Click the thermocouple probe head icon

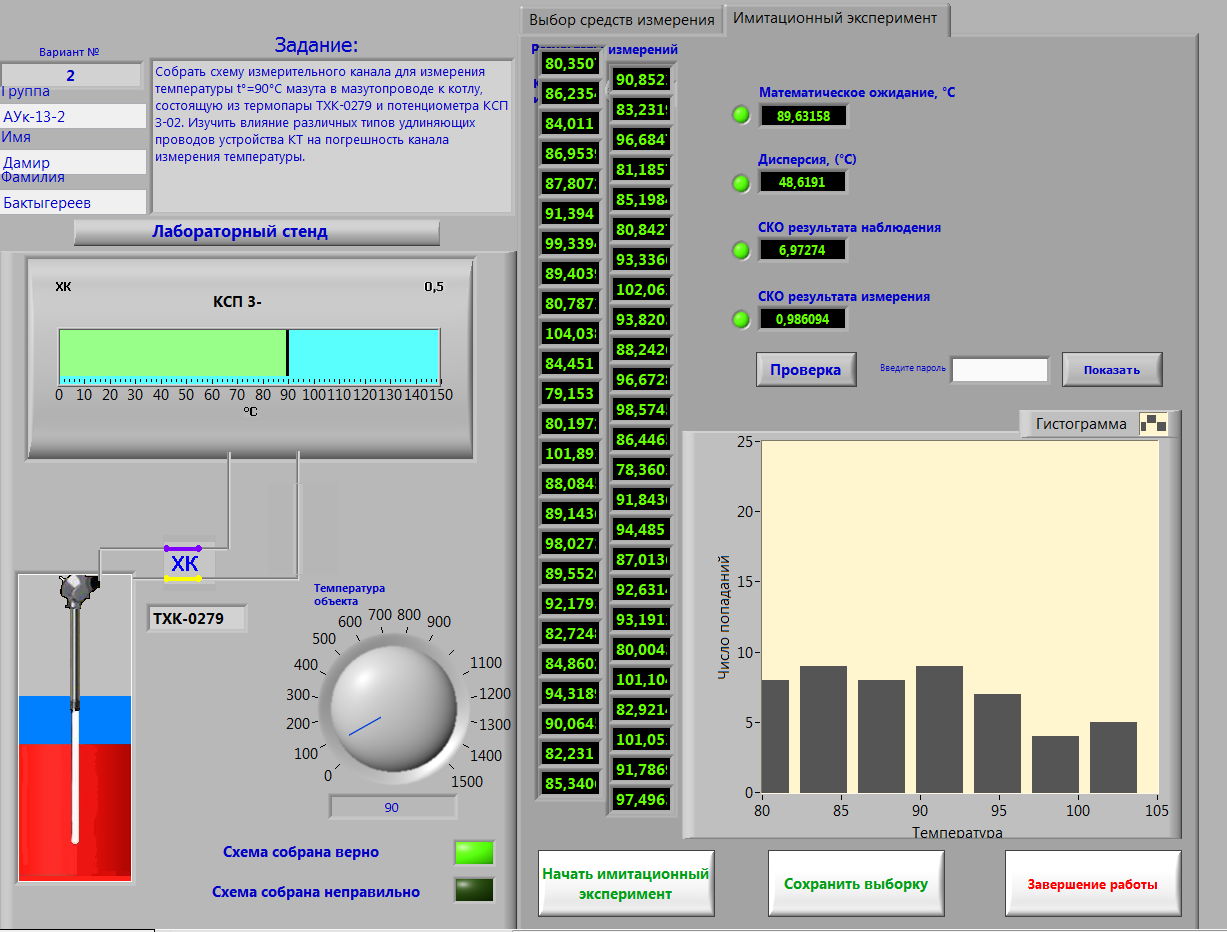point(77,591)
